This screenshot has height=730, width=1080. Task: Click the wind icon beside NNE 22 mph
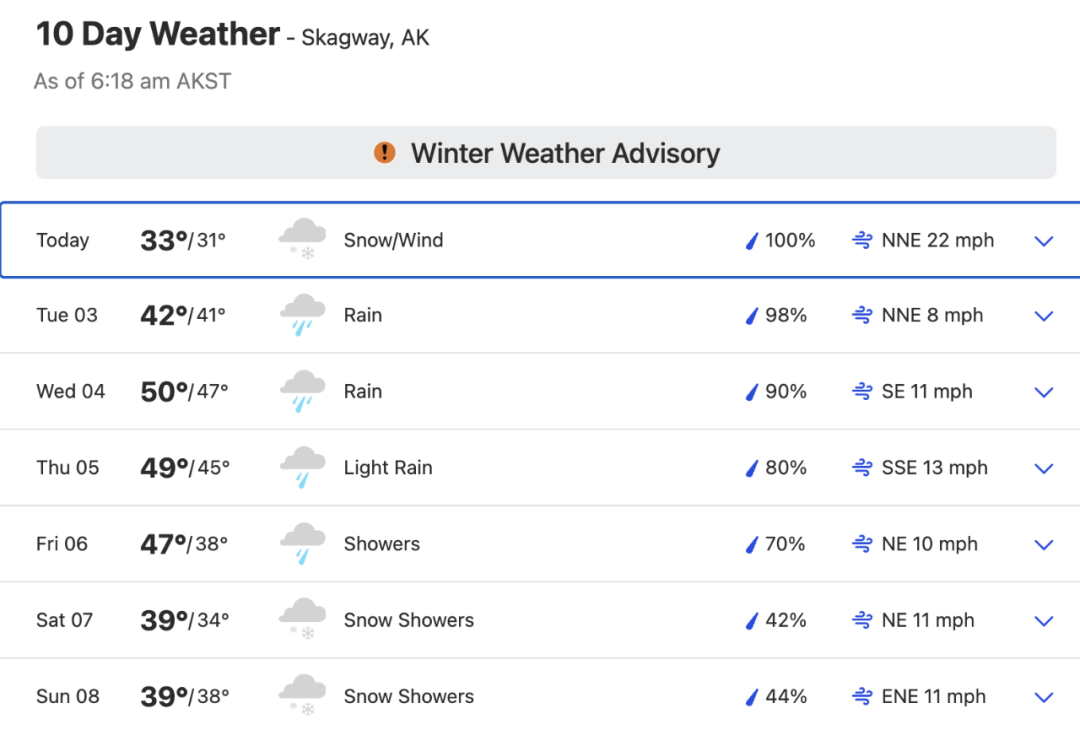point(862,240)
